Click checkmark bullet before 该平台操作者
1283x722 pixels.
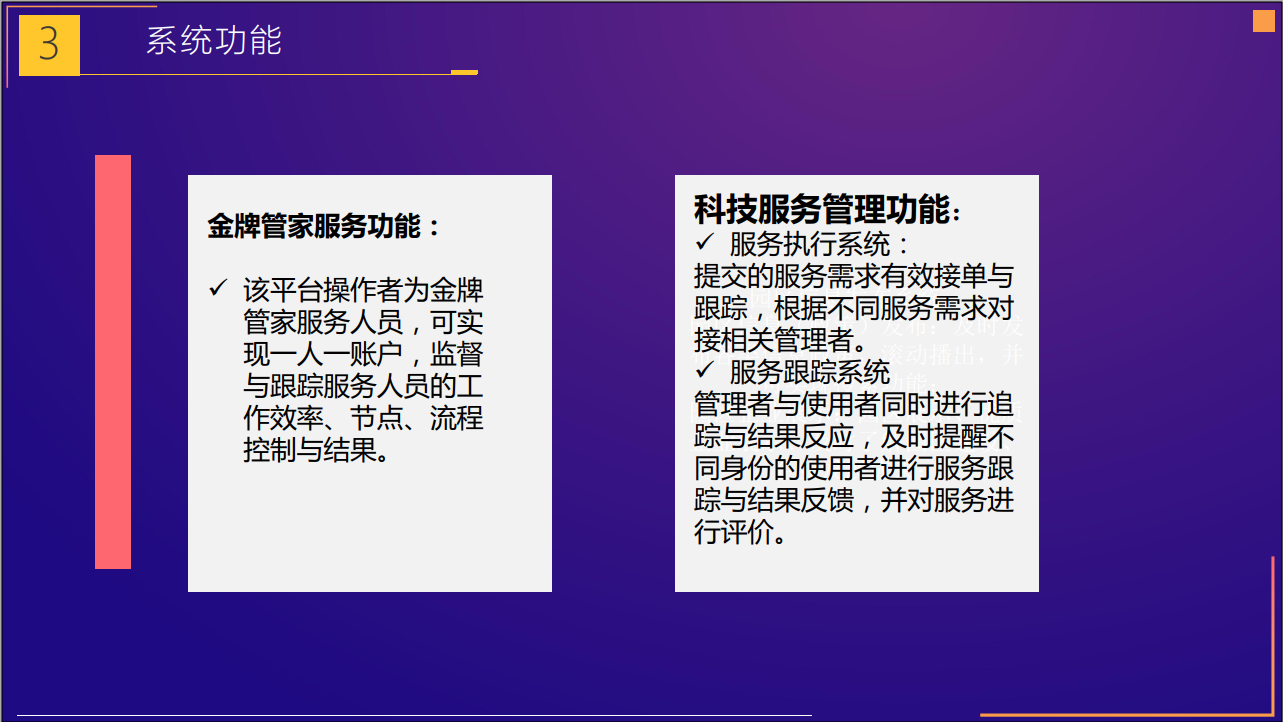point(218,289)
